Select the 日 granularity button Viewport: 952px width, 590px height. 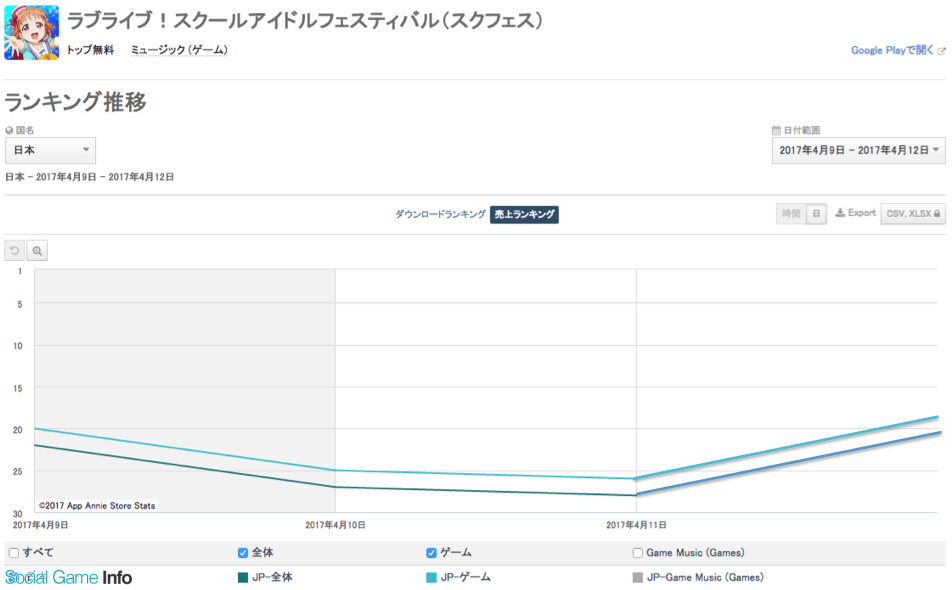[817, 214]
